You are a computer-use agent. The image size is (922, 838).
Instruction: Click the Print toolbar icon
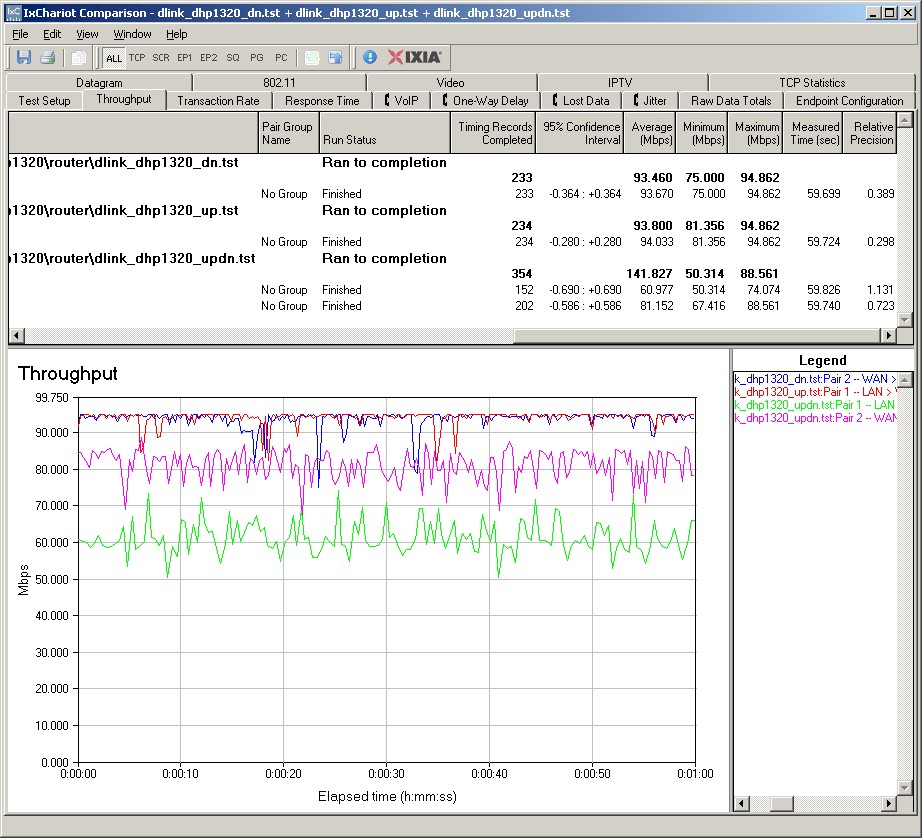point(48,57)
